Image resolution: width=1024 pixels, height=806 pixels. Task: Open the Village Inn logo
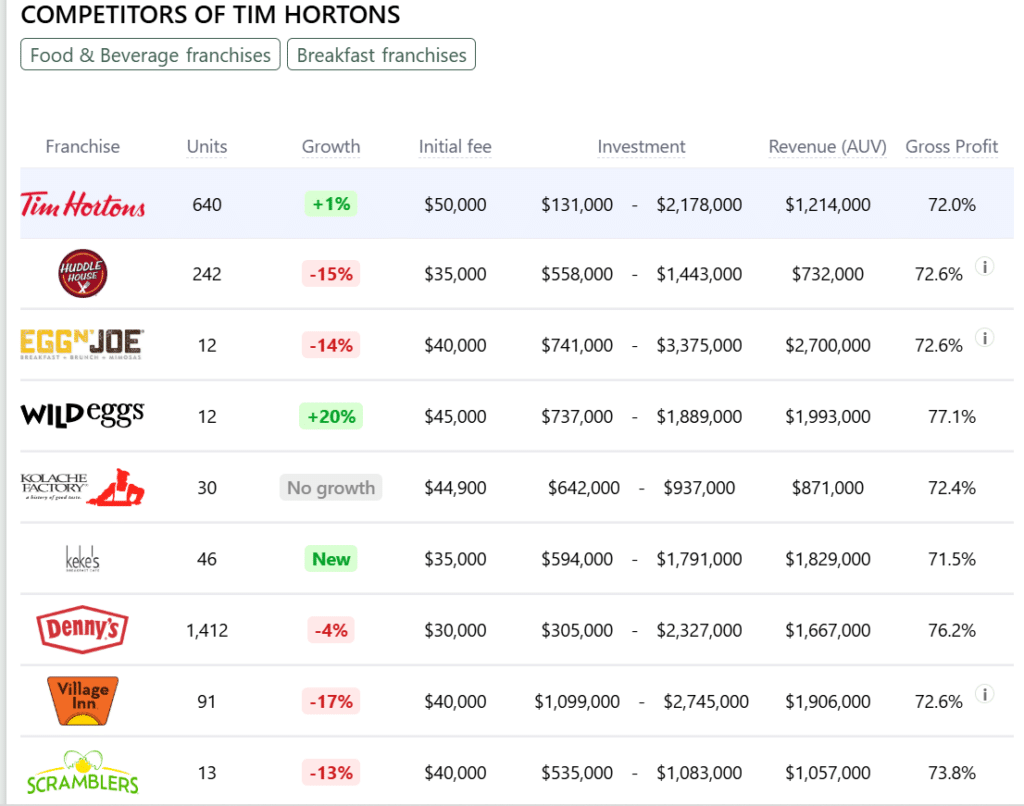tap(83, 701)
